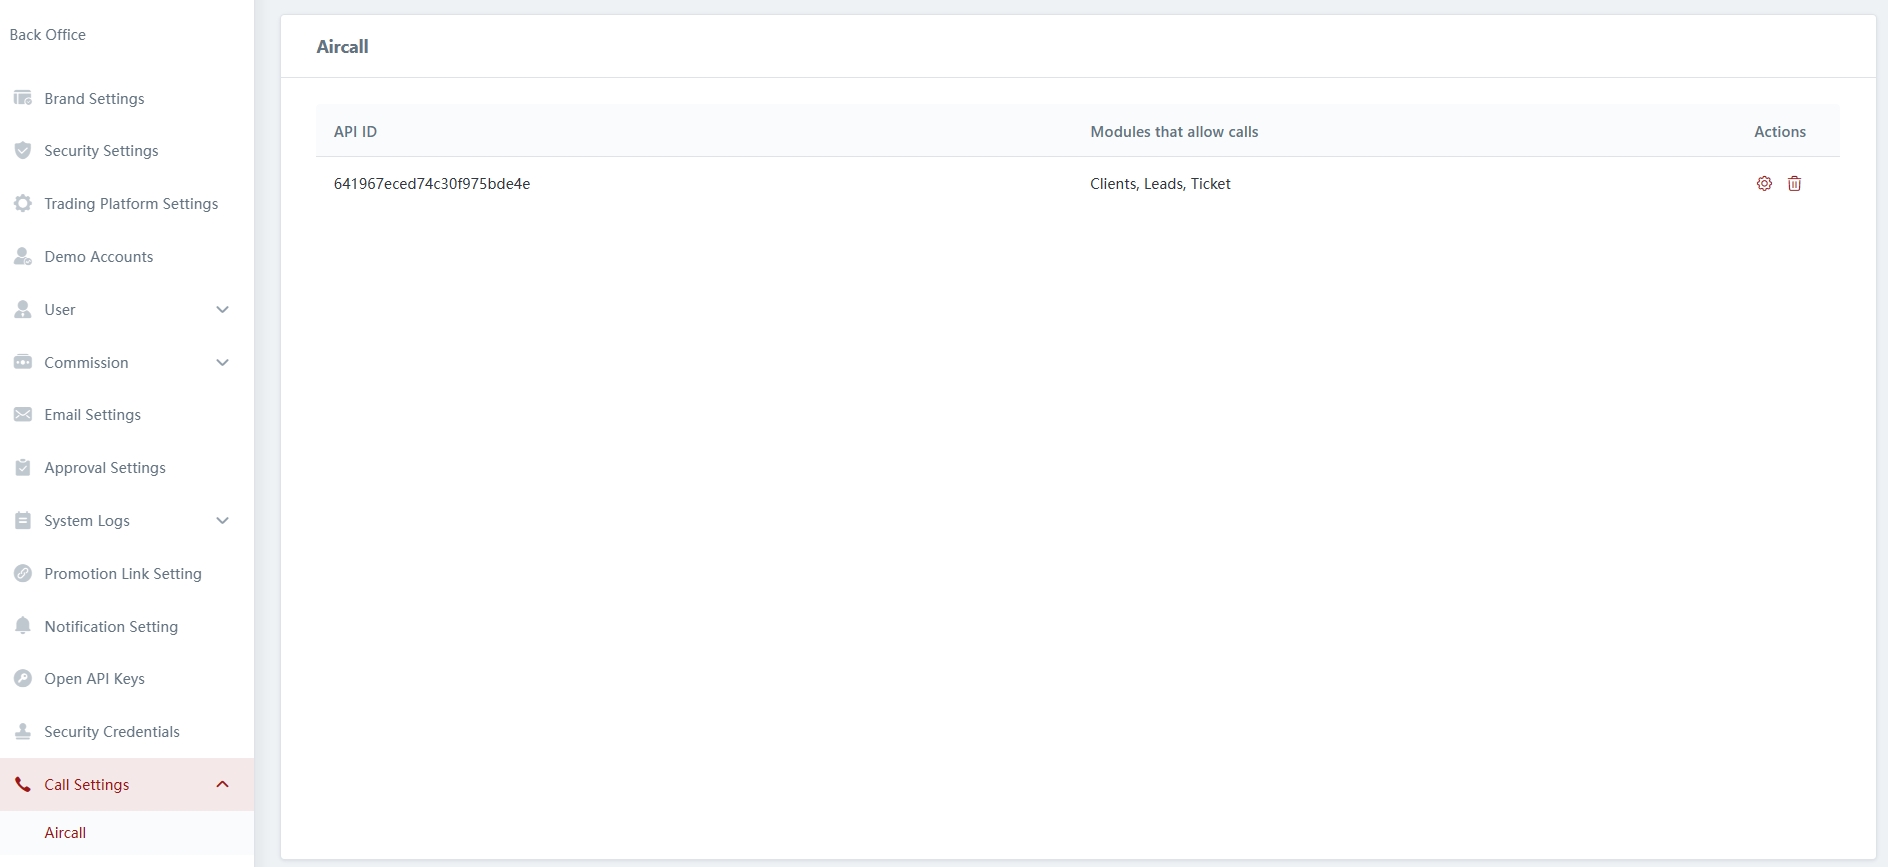Expand the User submenu chevron

223,310
